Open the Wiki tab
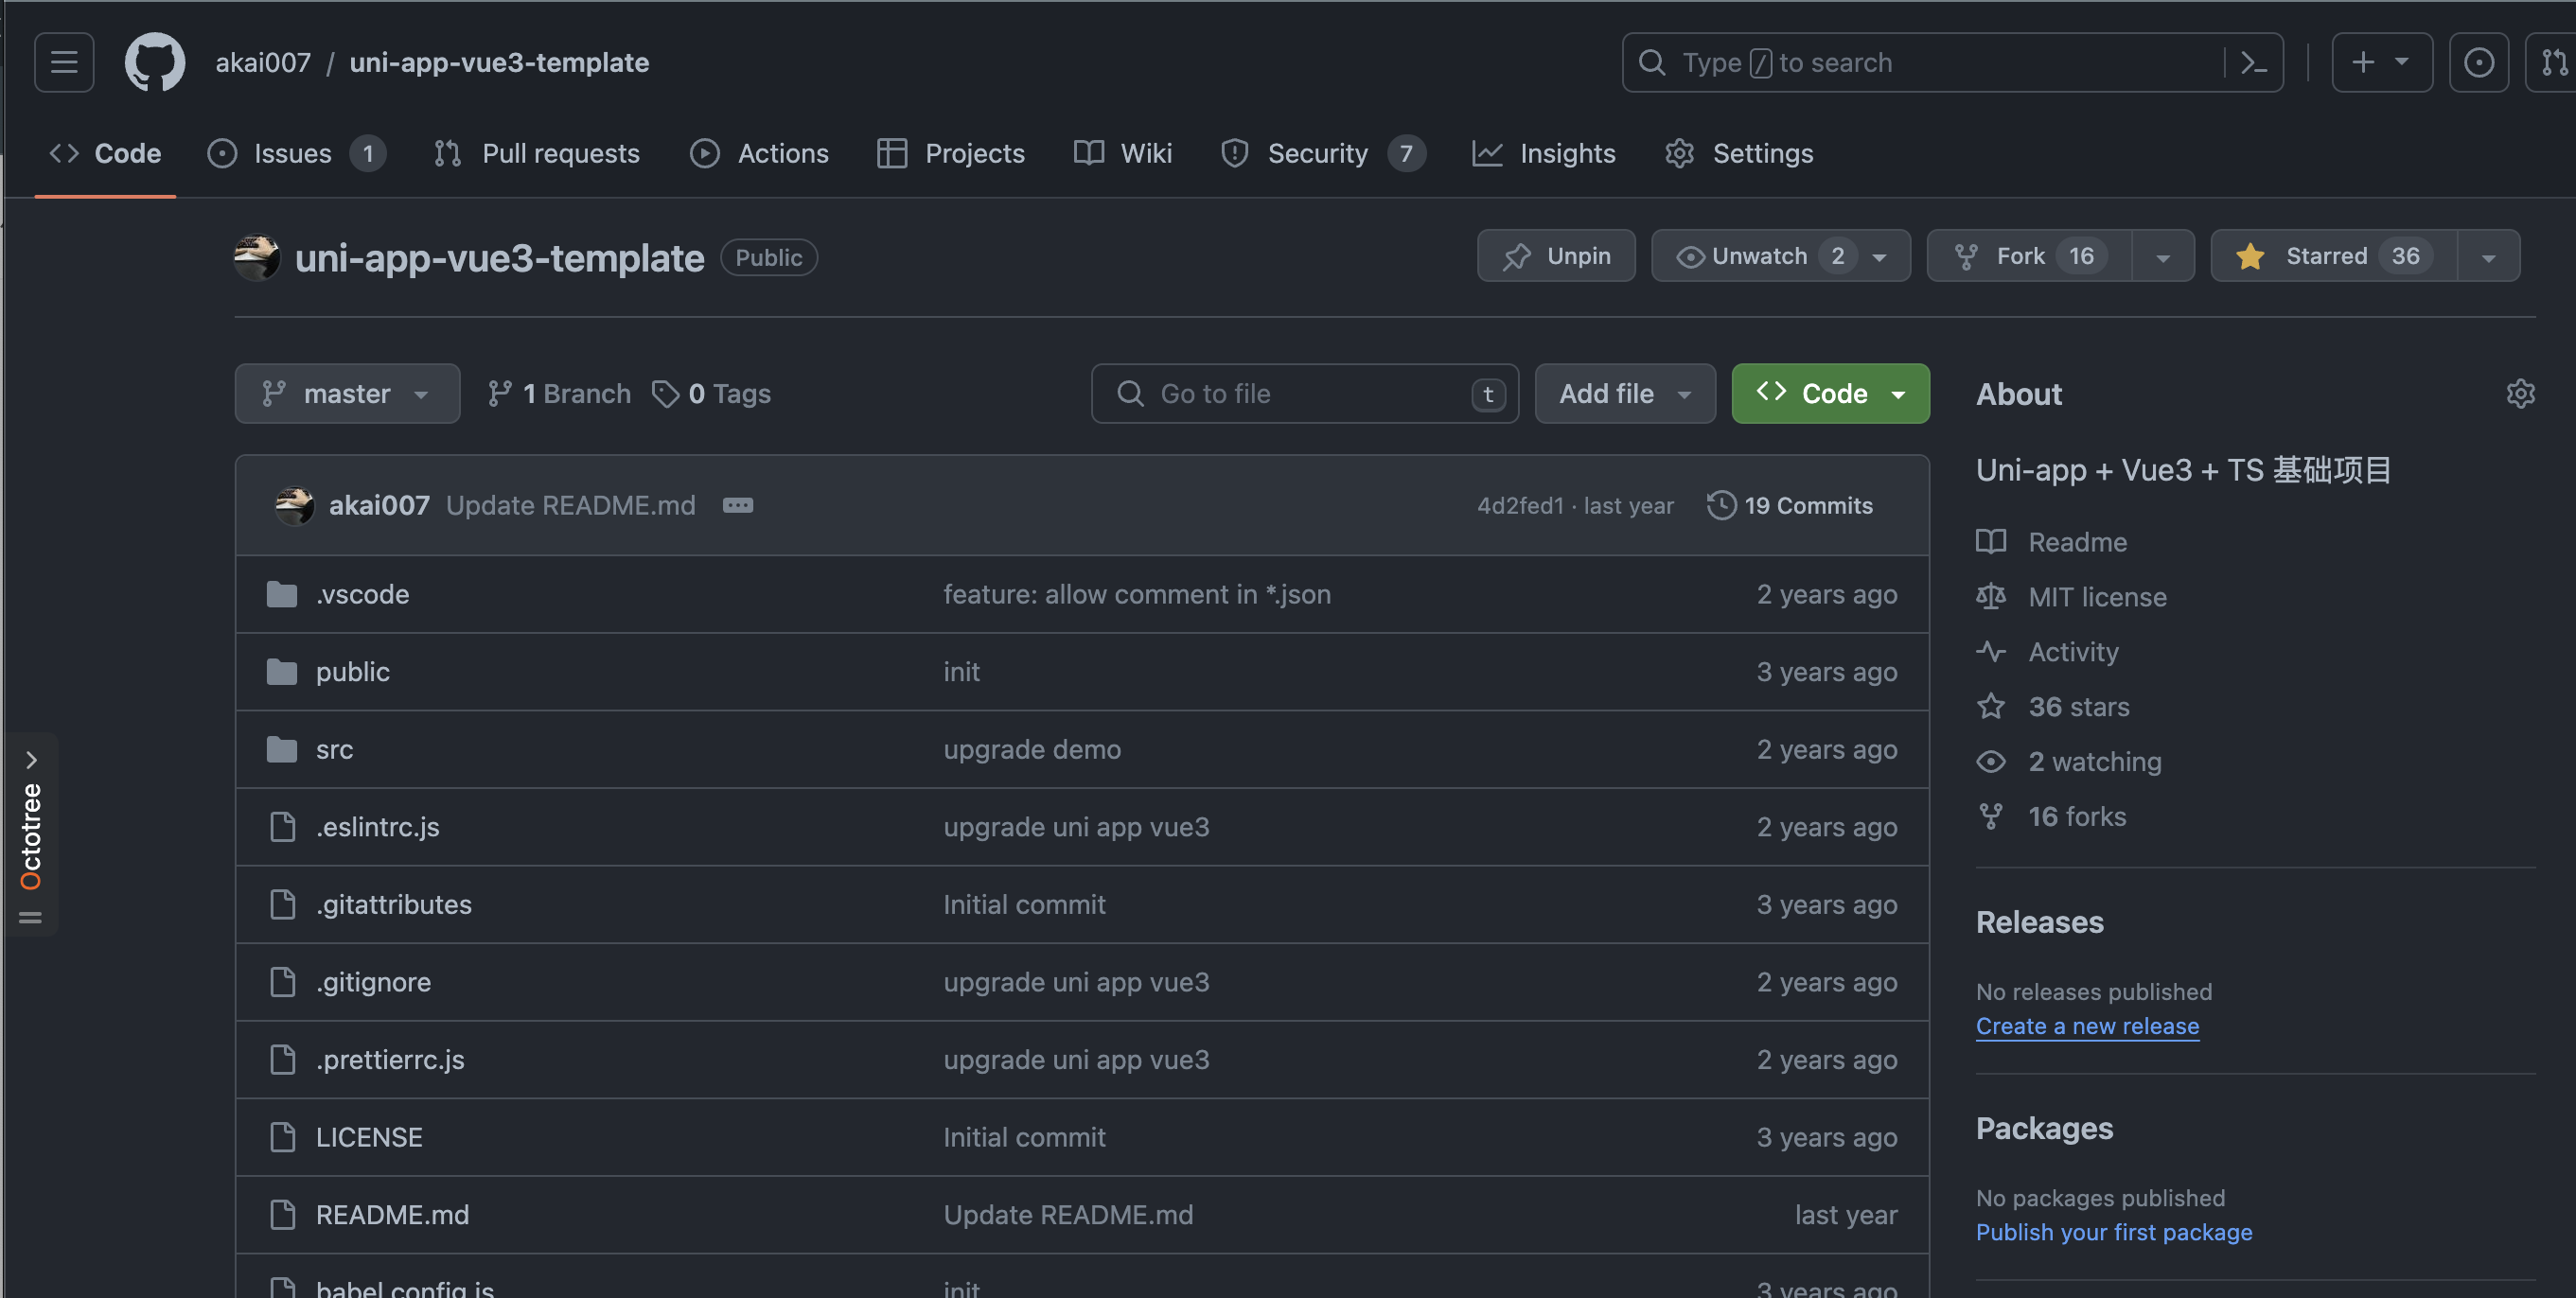Viewport: 2576px width, 1298px height. 1123,153
